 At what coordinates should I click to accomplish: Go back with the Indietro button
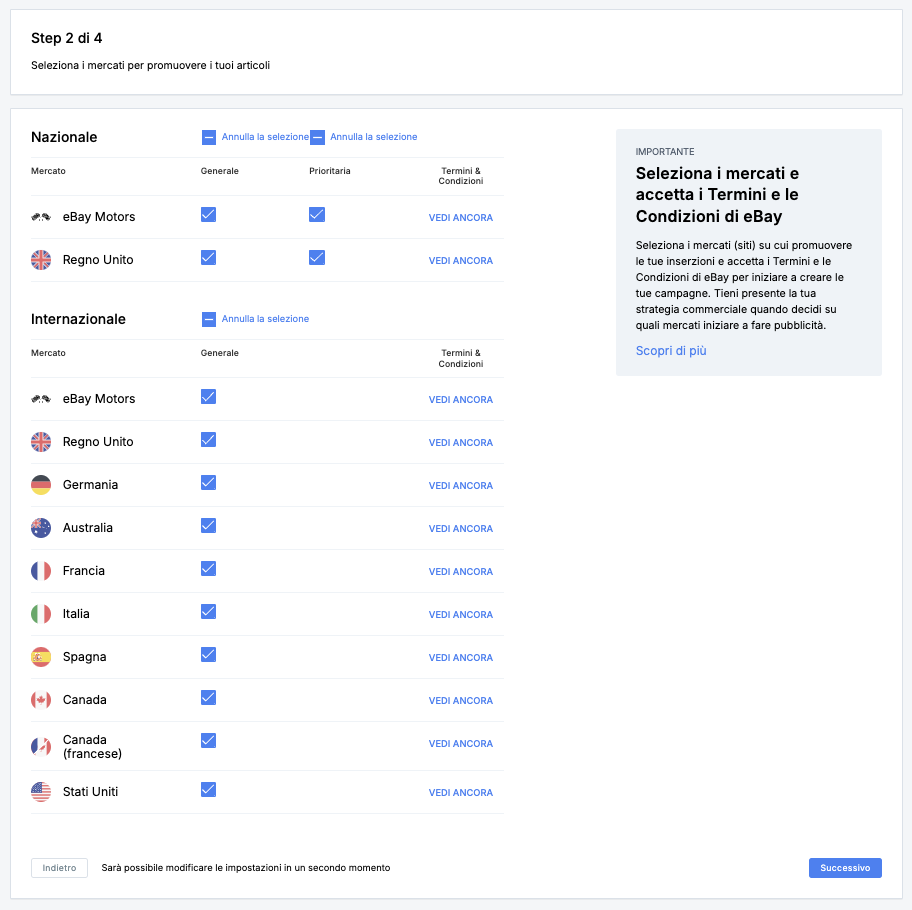coord(59,868)
